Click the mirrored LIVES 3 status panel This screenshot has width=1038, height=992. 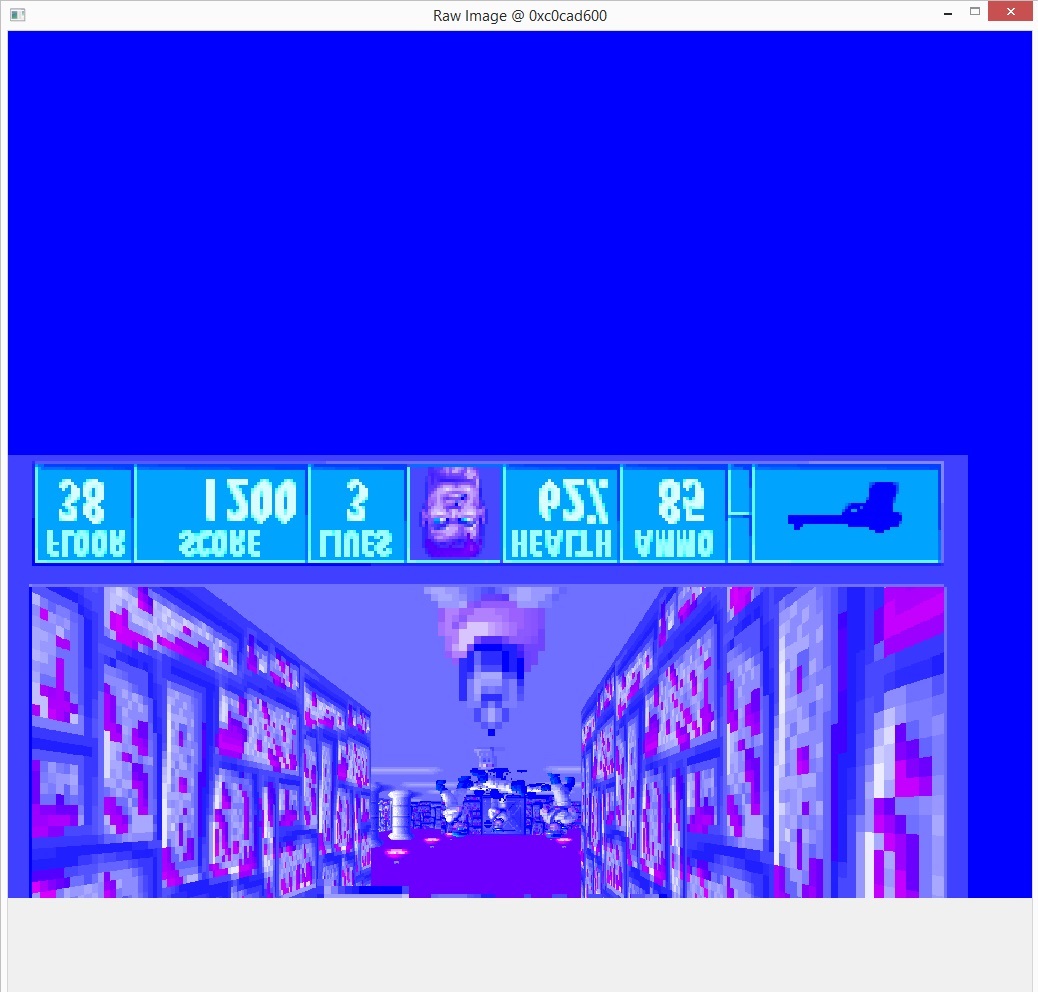click(357, 514)
